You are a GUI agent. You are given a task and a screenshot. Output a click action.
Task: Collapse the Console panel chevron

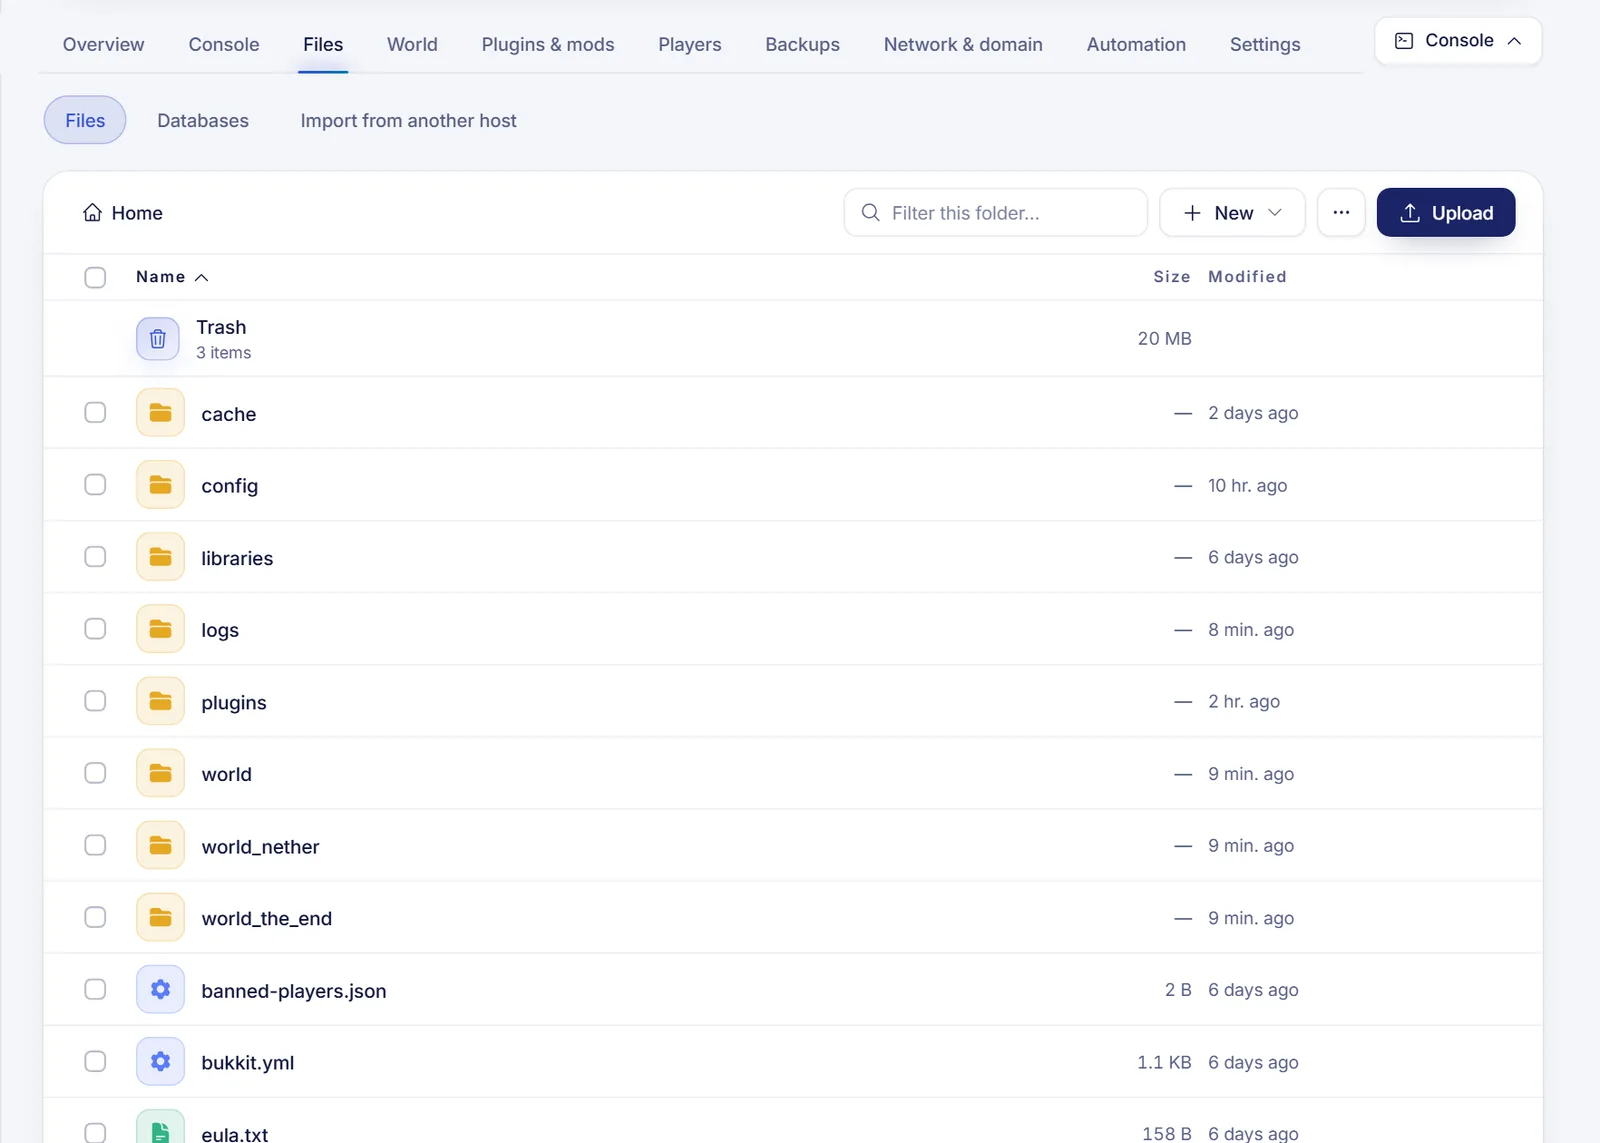1514,41
